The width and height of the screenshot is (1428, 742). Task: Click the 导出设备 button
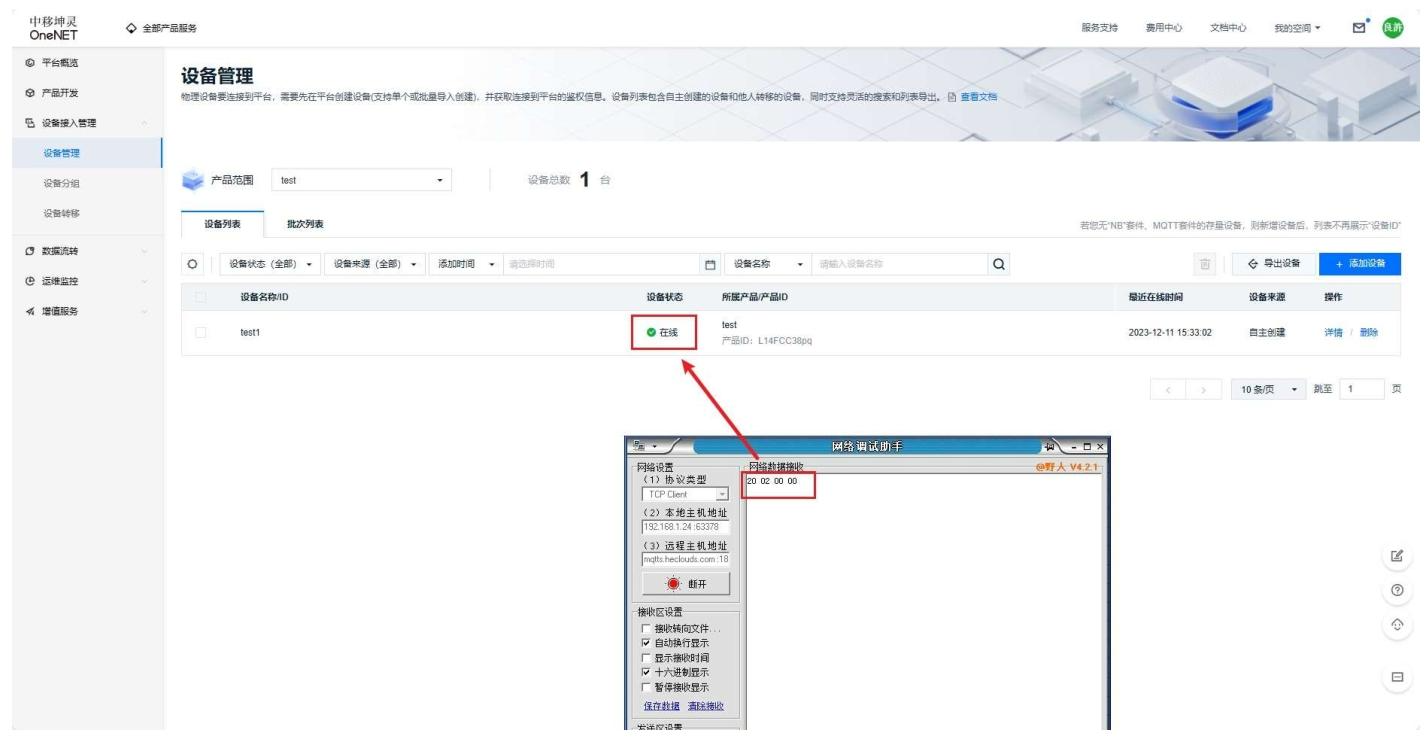[1273, 264]
